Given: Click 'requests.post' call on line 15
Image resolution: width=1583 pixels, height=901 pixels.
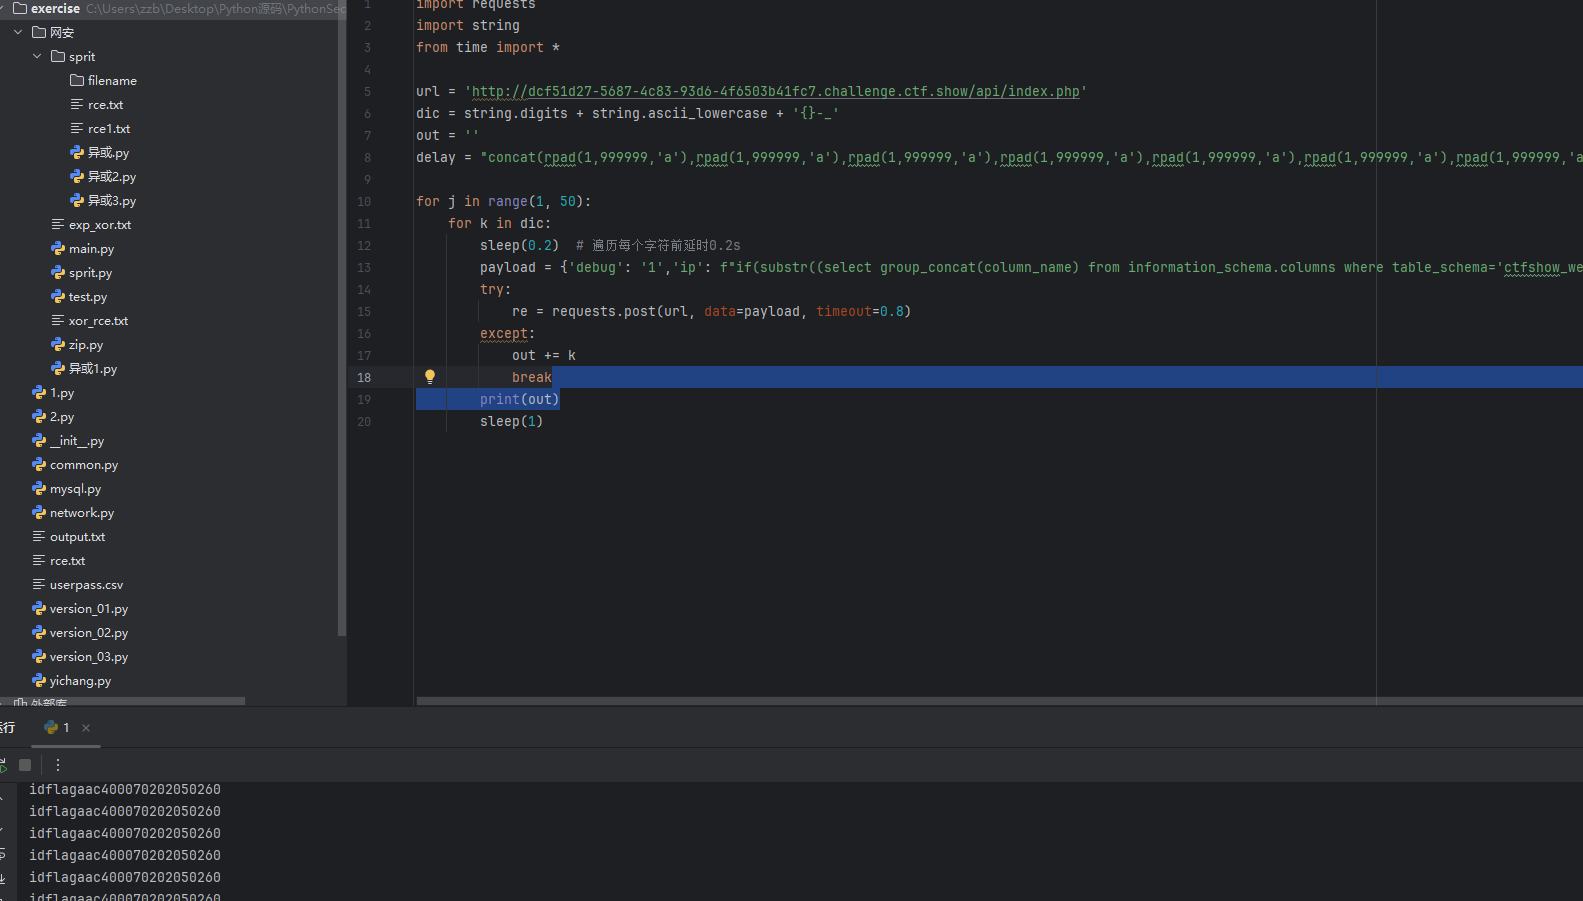Looking at the screenshot, I should [619, 311].
